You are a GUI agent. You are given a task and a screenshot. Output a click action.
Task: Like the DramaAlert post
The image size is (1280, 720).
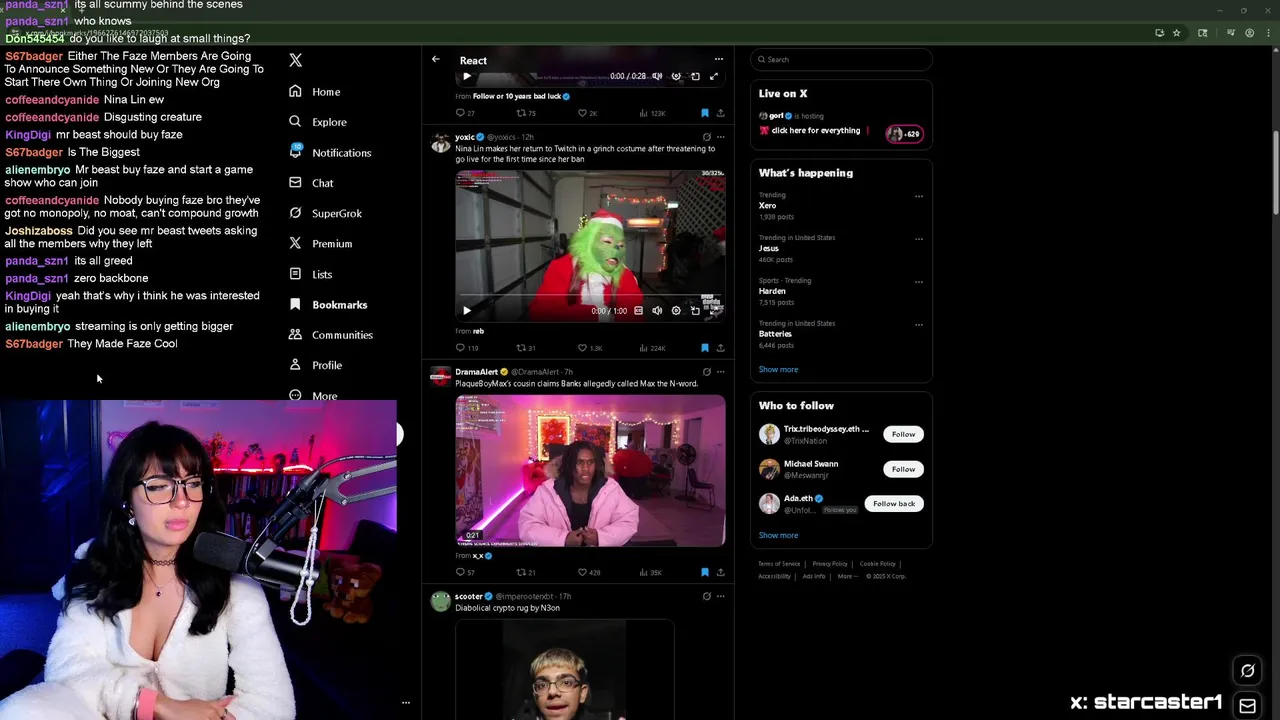coord(589,572)
